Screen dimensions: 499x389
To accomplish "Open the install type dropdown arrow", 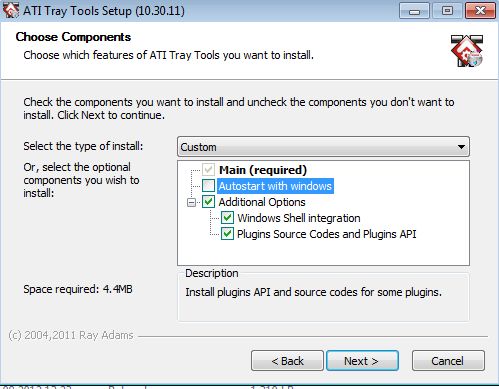I will pos(461,147).
